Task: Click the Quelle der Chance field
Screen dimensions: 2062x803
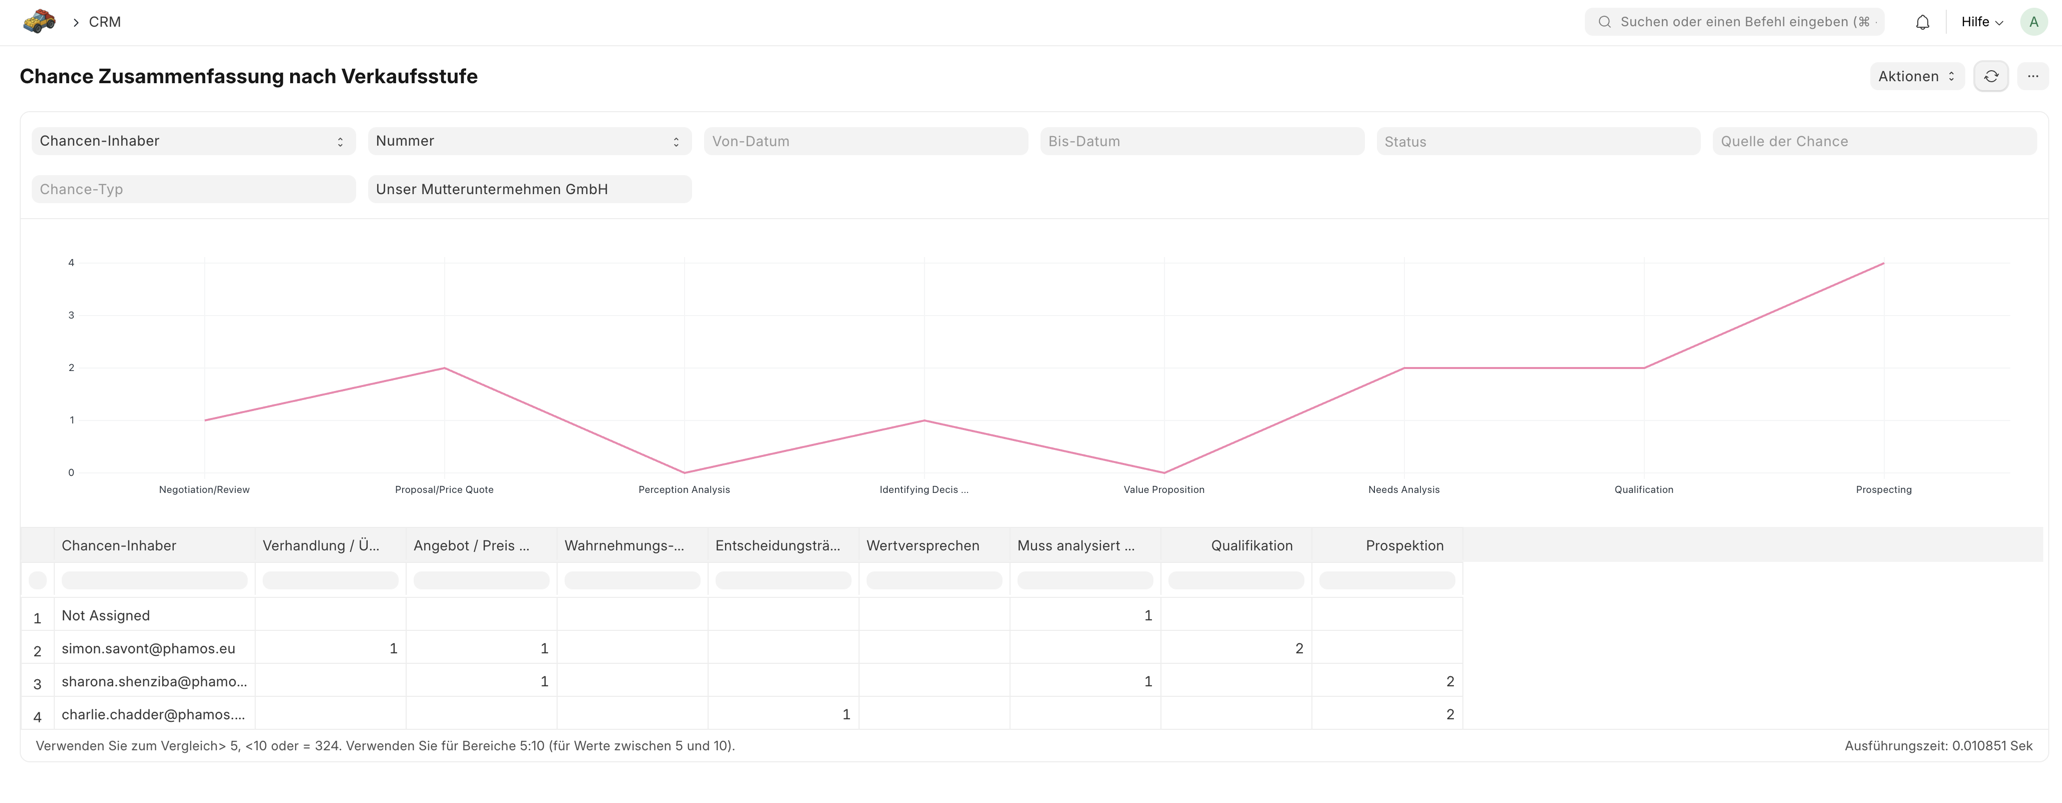Action: pos(1873,141)
